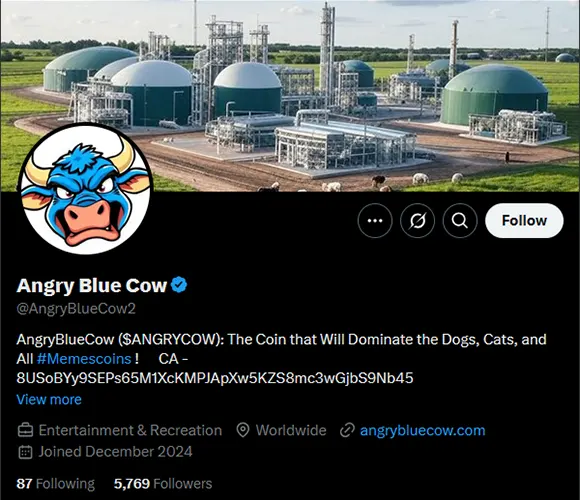Expand bio with View more
This screenshot has height=500, width=580.
point(49,399)
